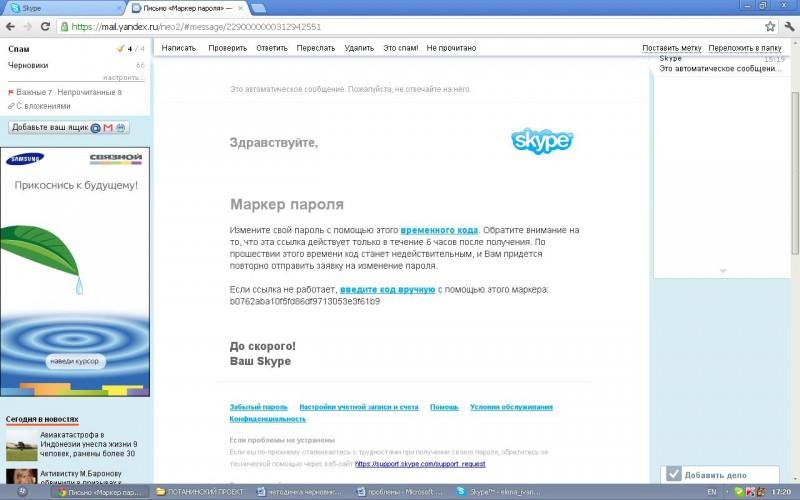Image resolution: width=800 pixels, height=500 pixels.
Task: Click the Индонезия news thumbnail image
Action: (x=21, y=445)
